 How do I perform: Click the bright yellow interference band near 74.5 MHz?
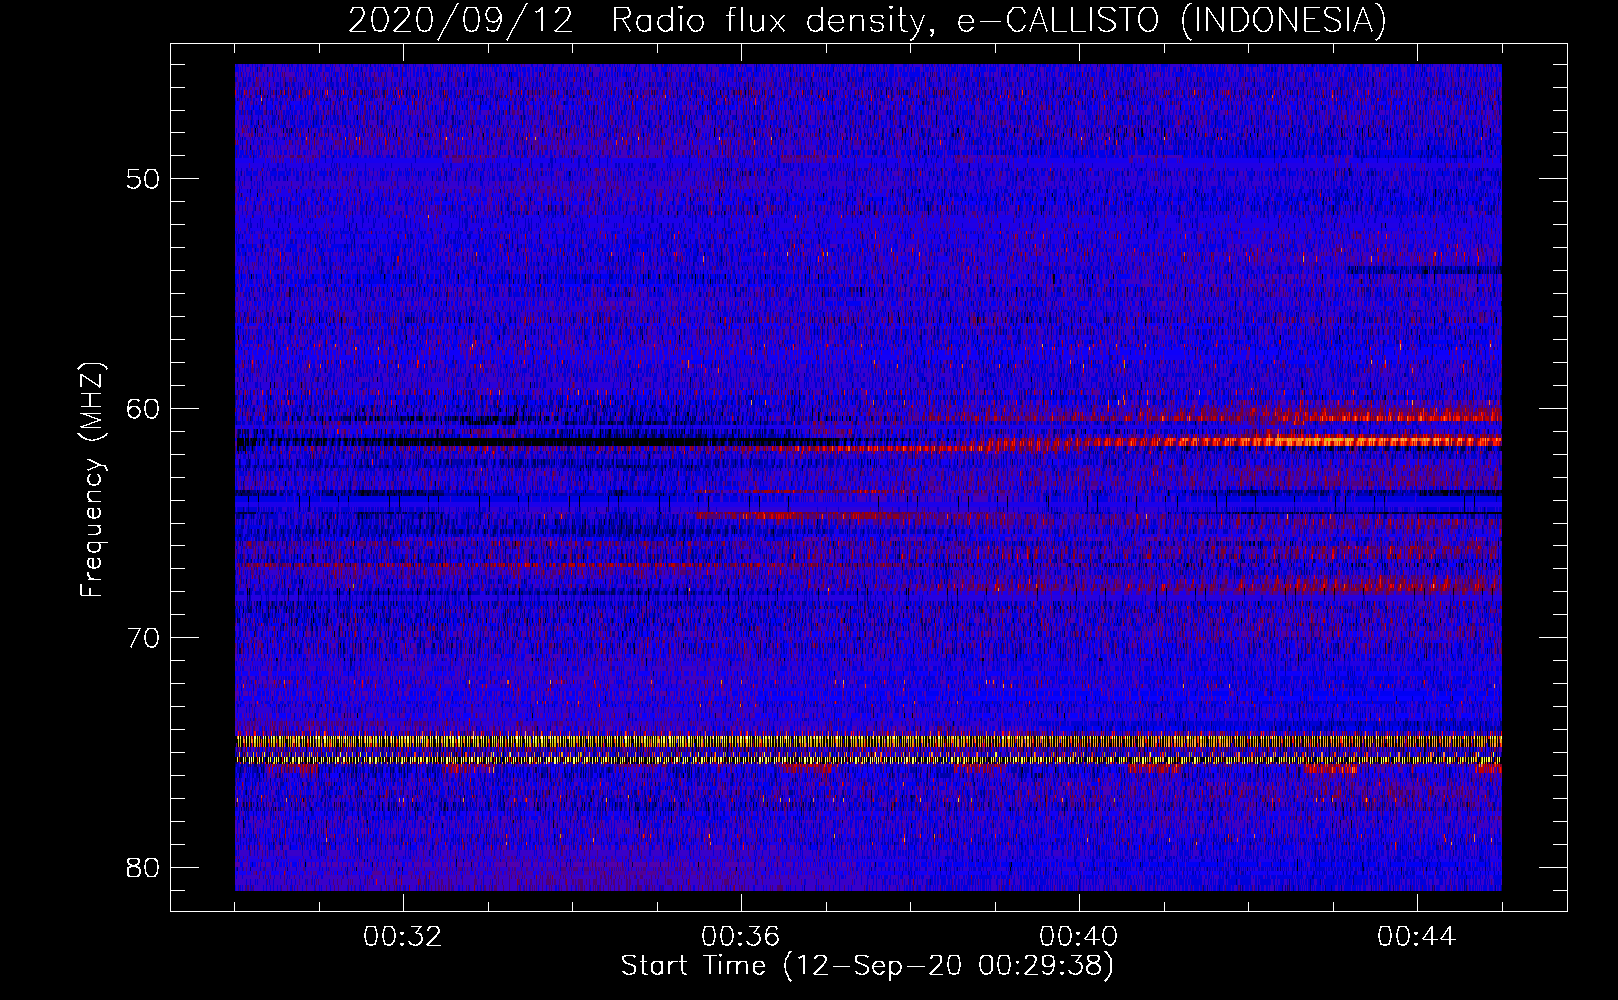pyautogui.click(x=868, y=741)
